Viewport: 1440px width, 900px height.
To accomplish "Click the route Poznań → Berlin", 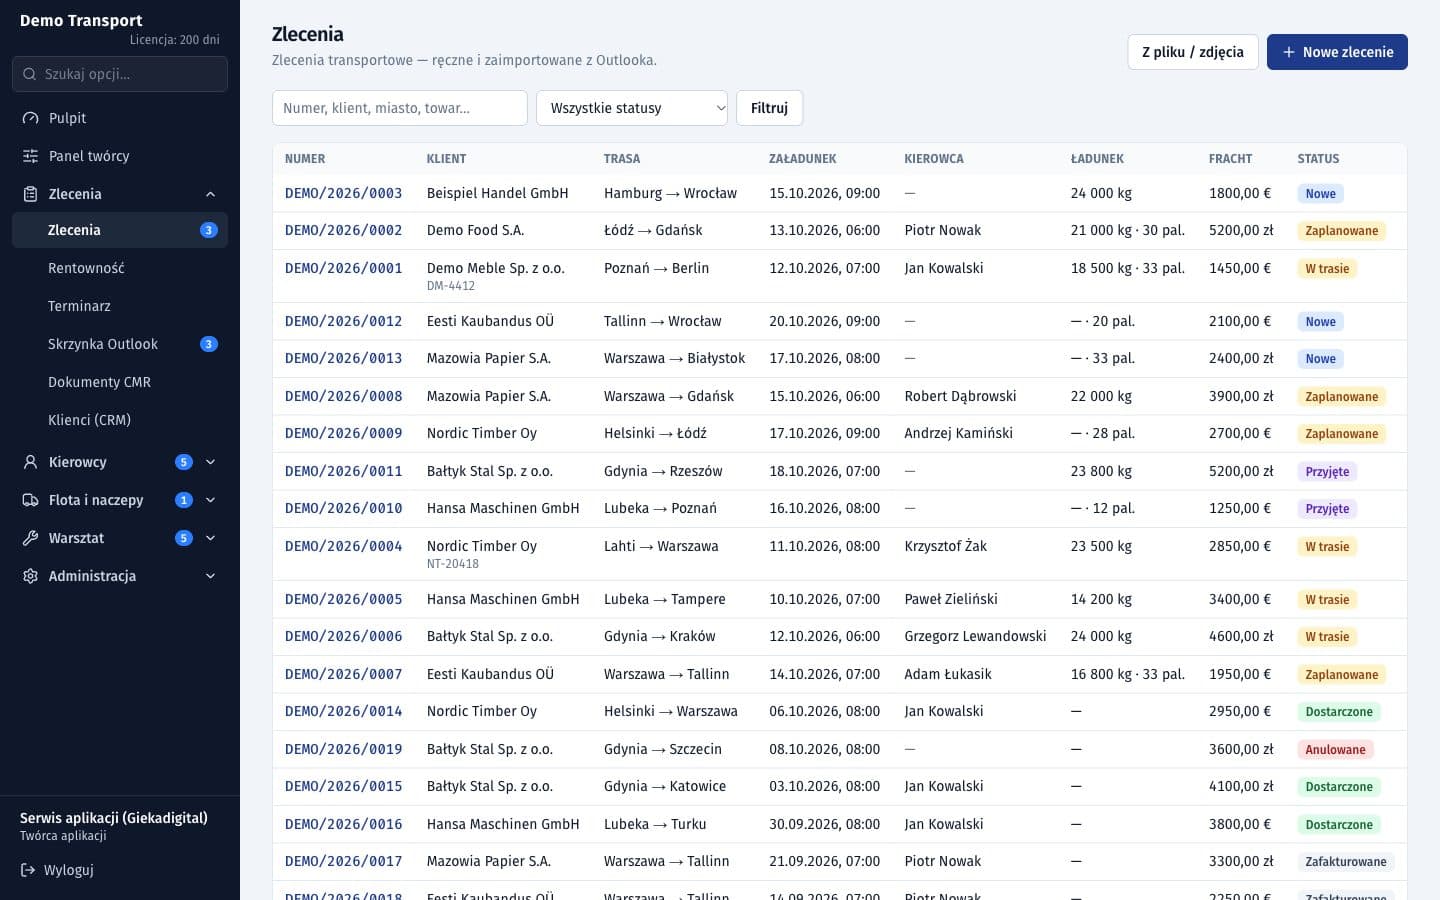I will click(656, 268).
